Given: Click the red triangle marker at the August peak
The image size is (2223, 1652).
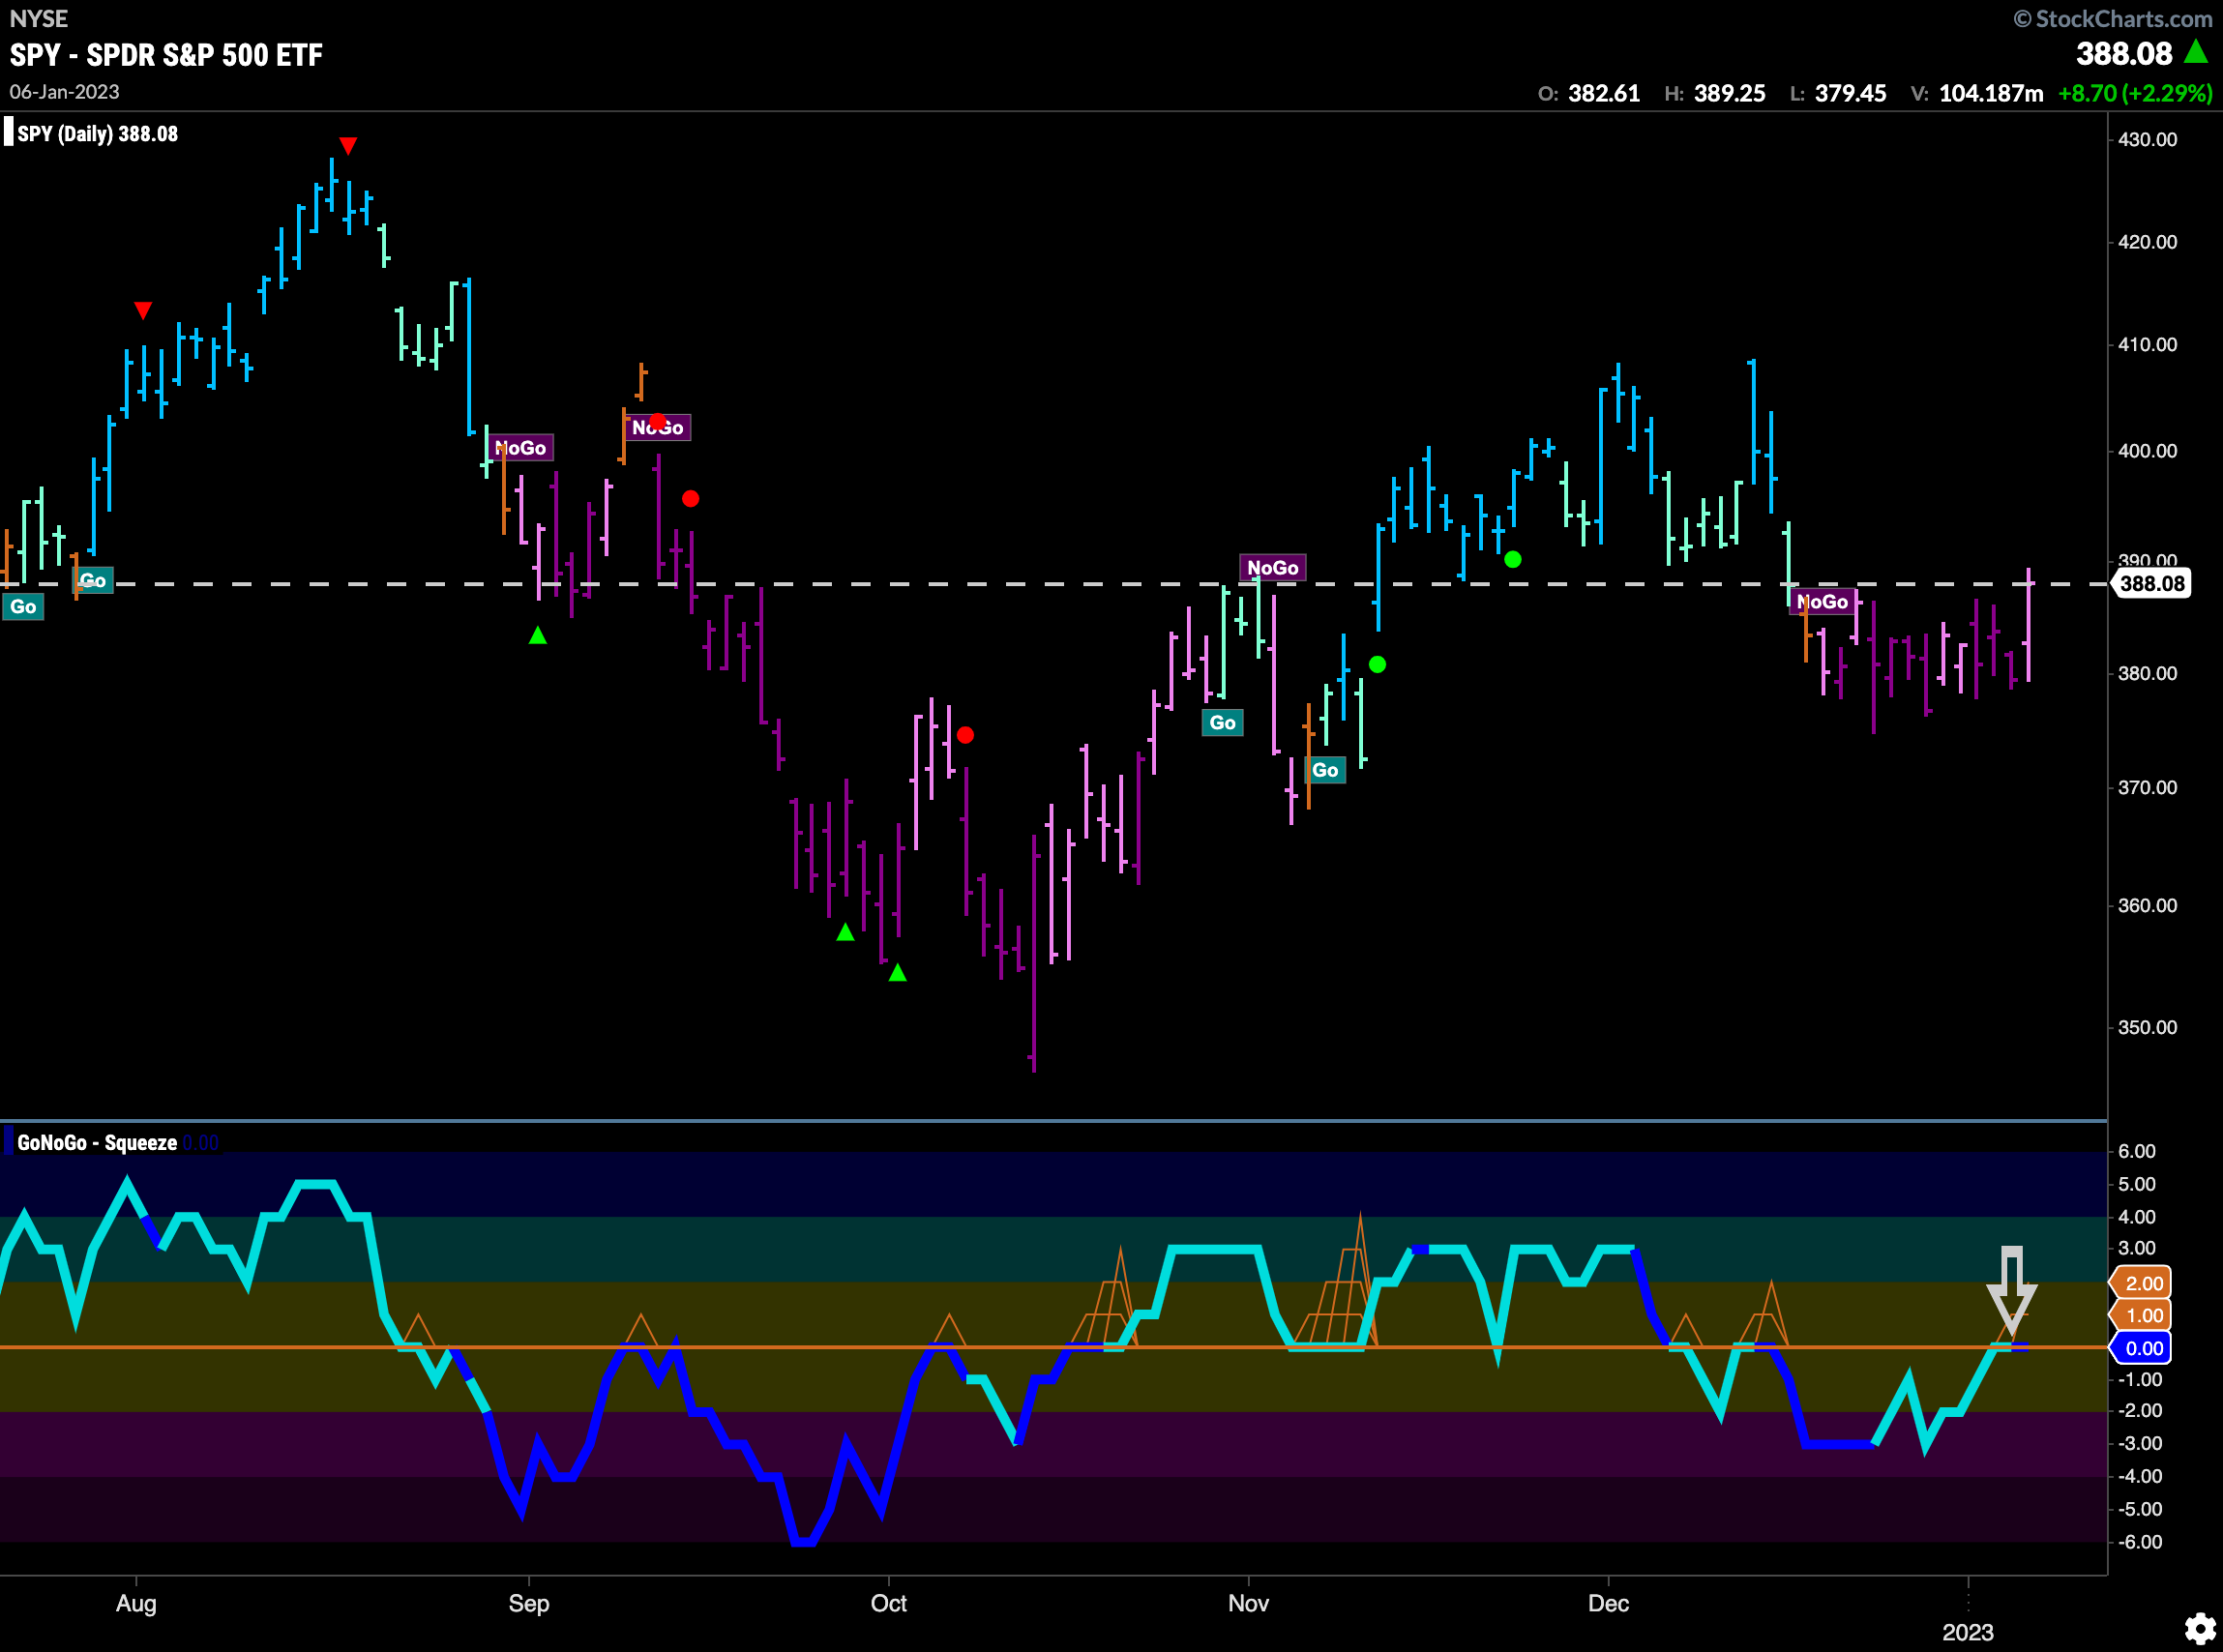Looking at the screenshot, I should (348, 146).
